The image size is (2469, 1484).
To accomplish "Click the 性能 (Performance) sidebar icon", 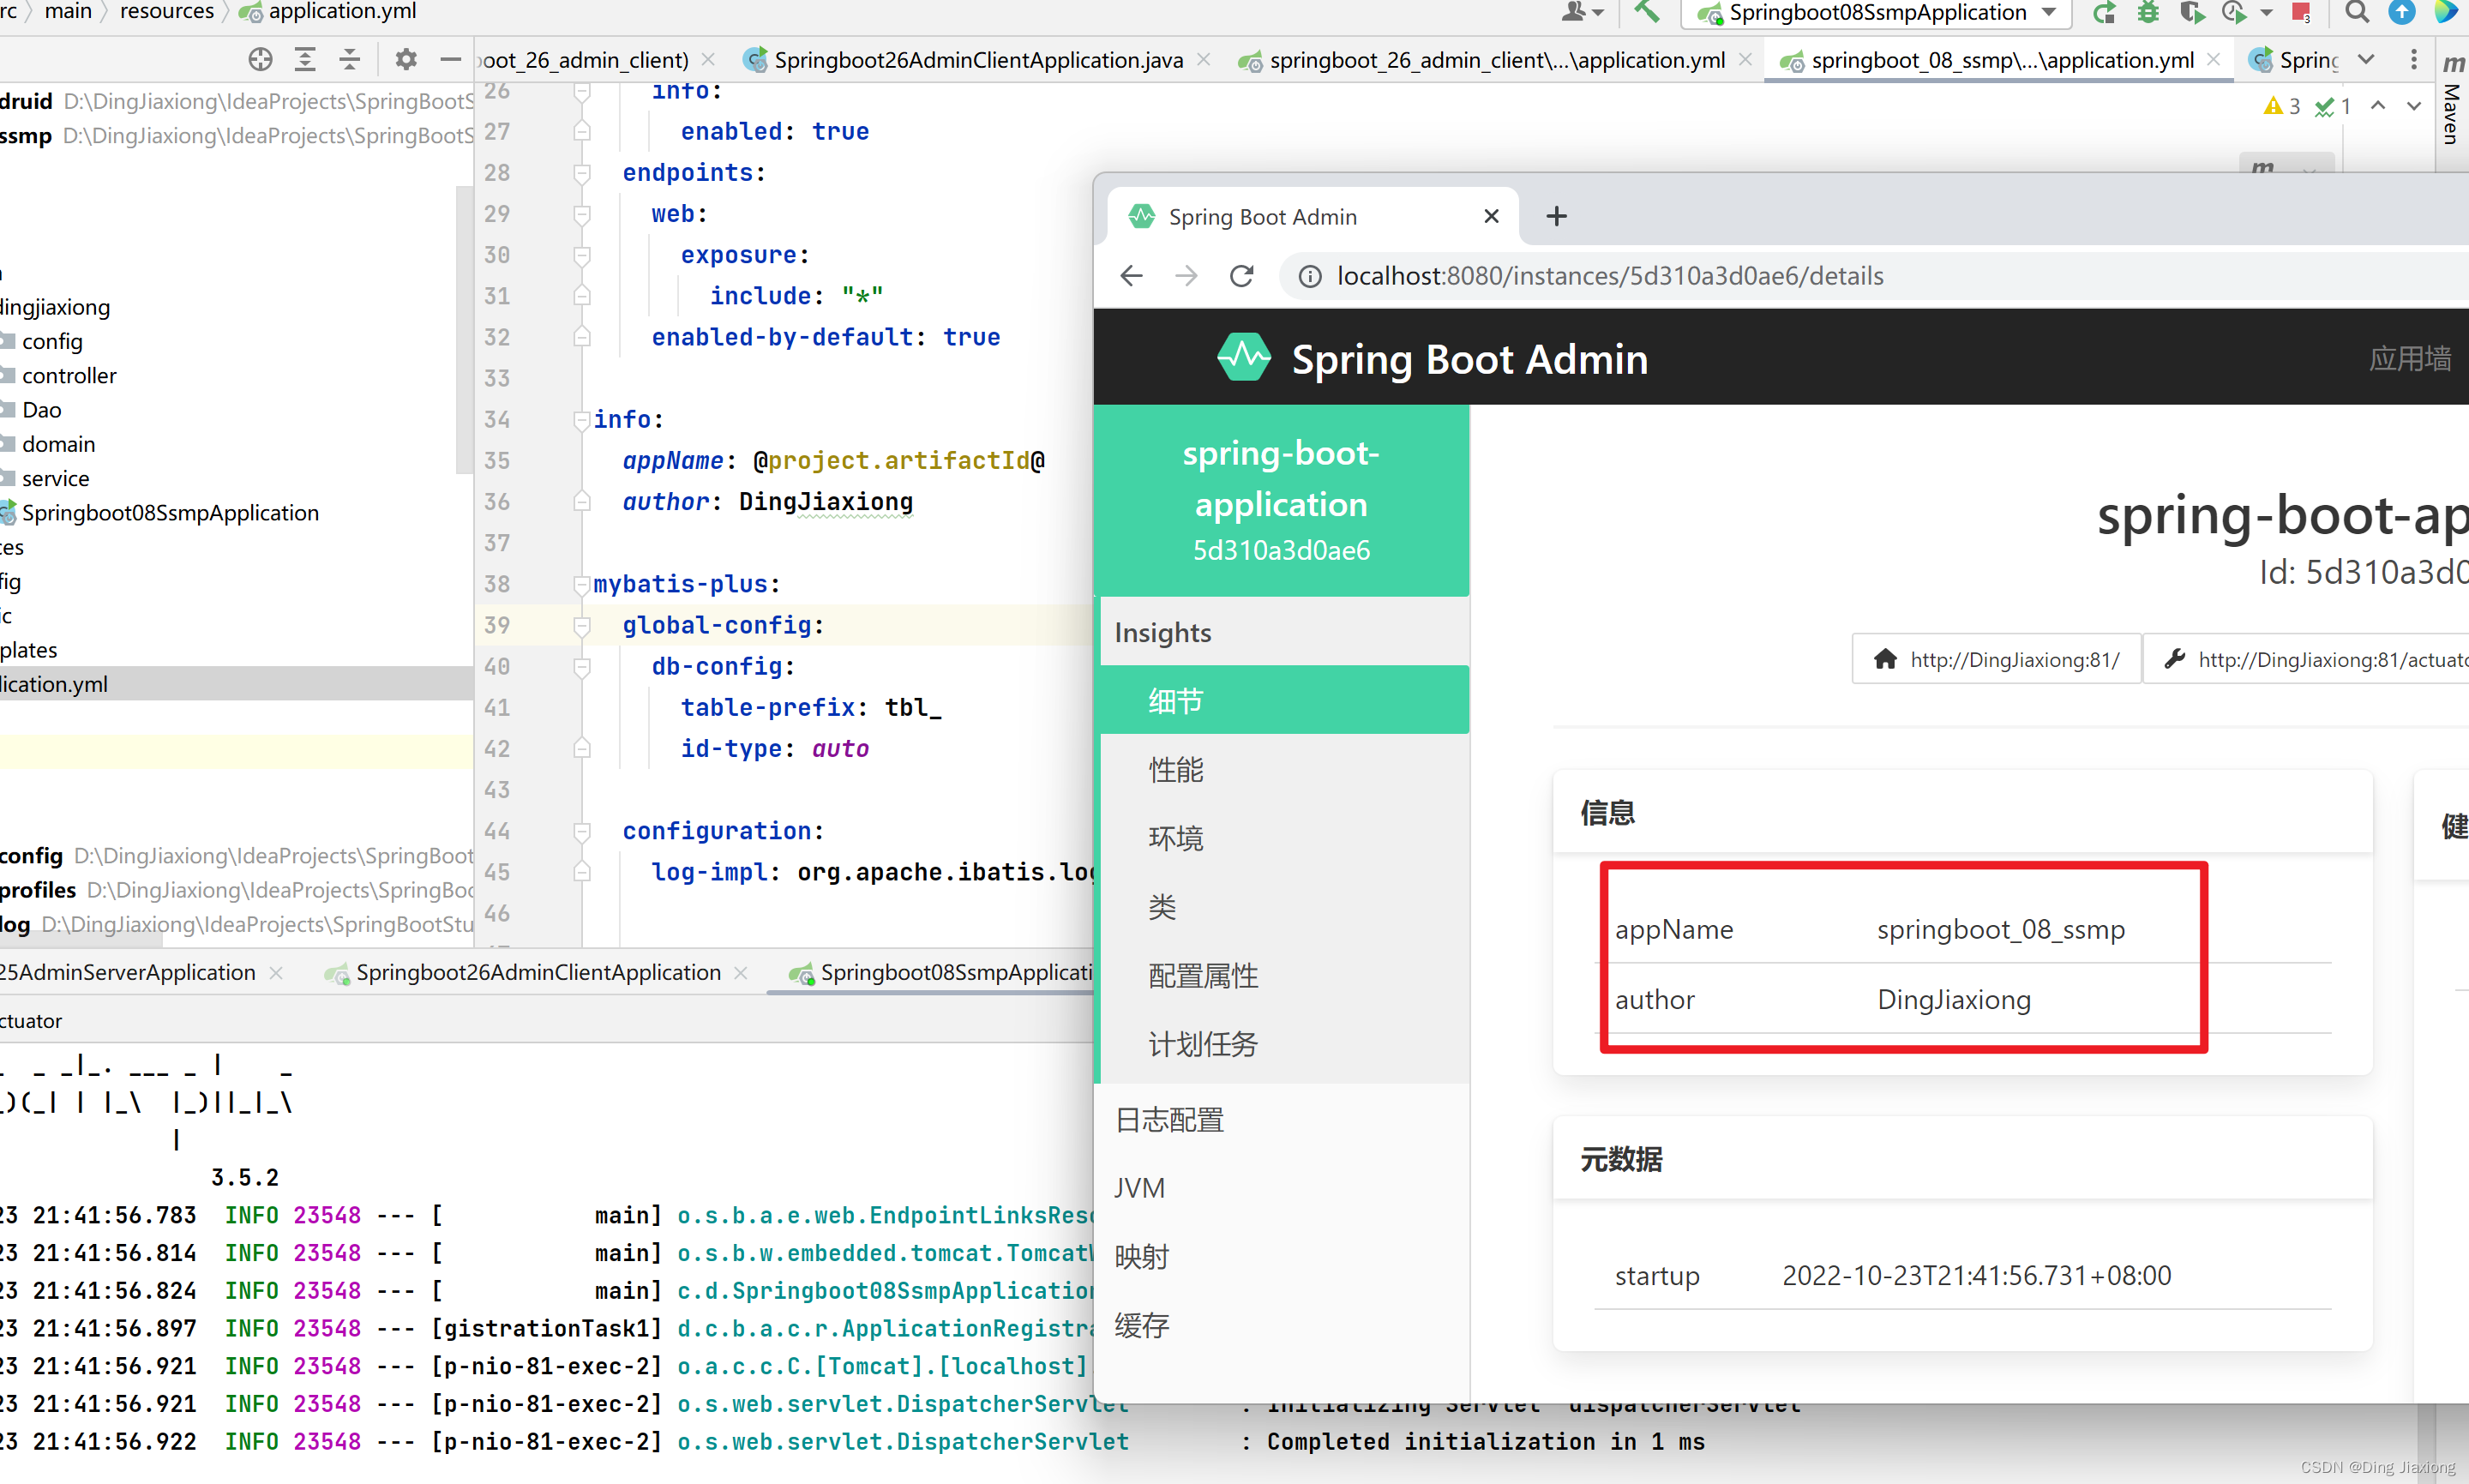I will point(1176,769).
